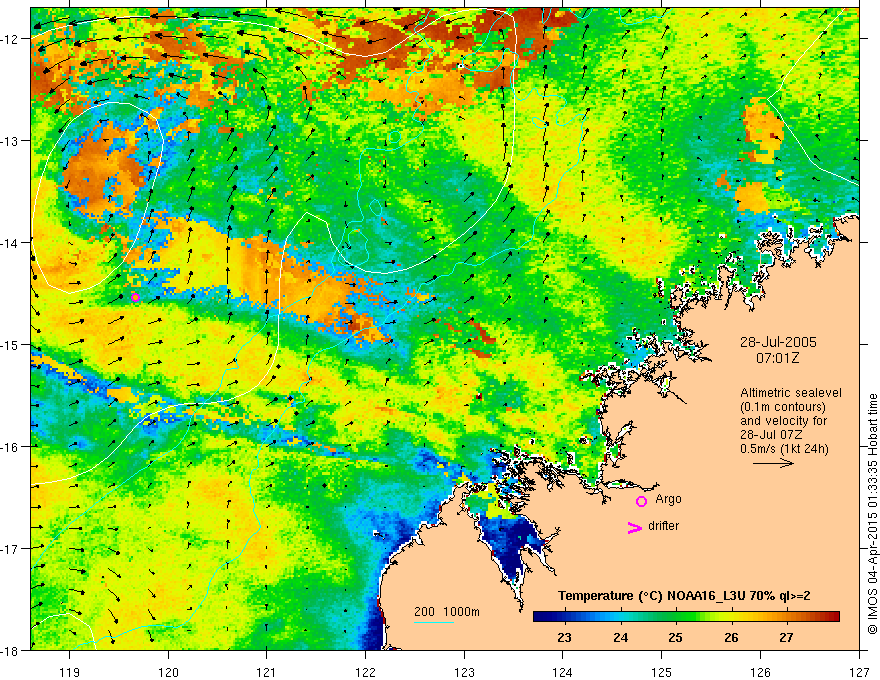Click the longitude 127 axis label

point(859,672)
